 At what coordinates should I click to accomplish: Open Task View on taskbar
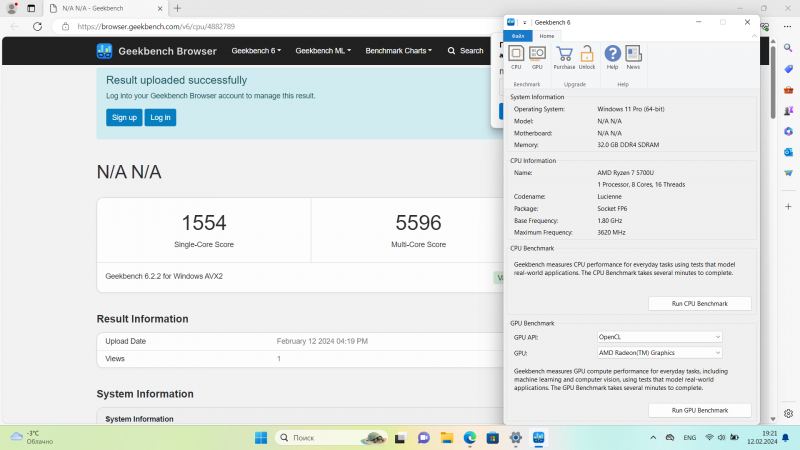(x=400, y=438)
